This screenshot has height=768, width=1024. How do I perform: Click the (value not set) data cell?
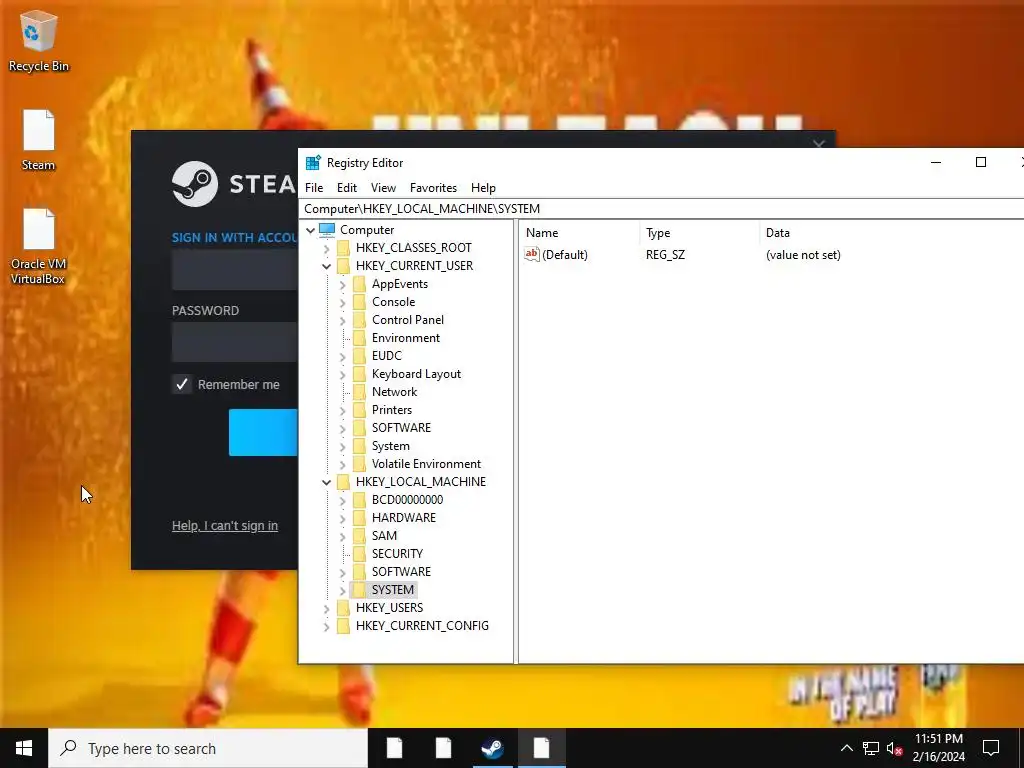click(x=803, y=255)
